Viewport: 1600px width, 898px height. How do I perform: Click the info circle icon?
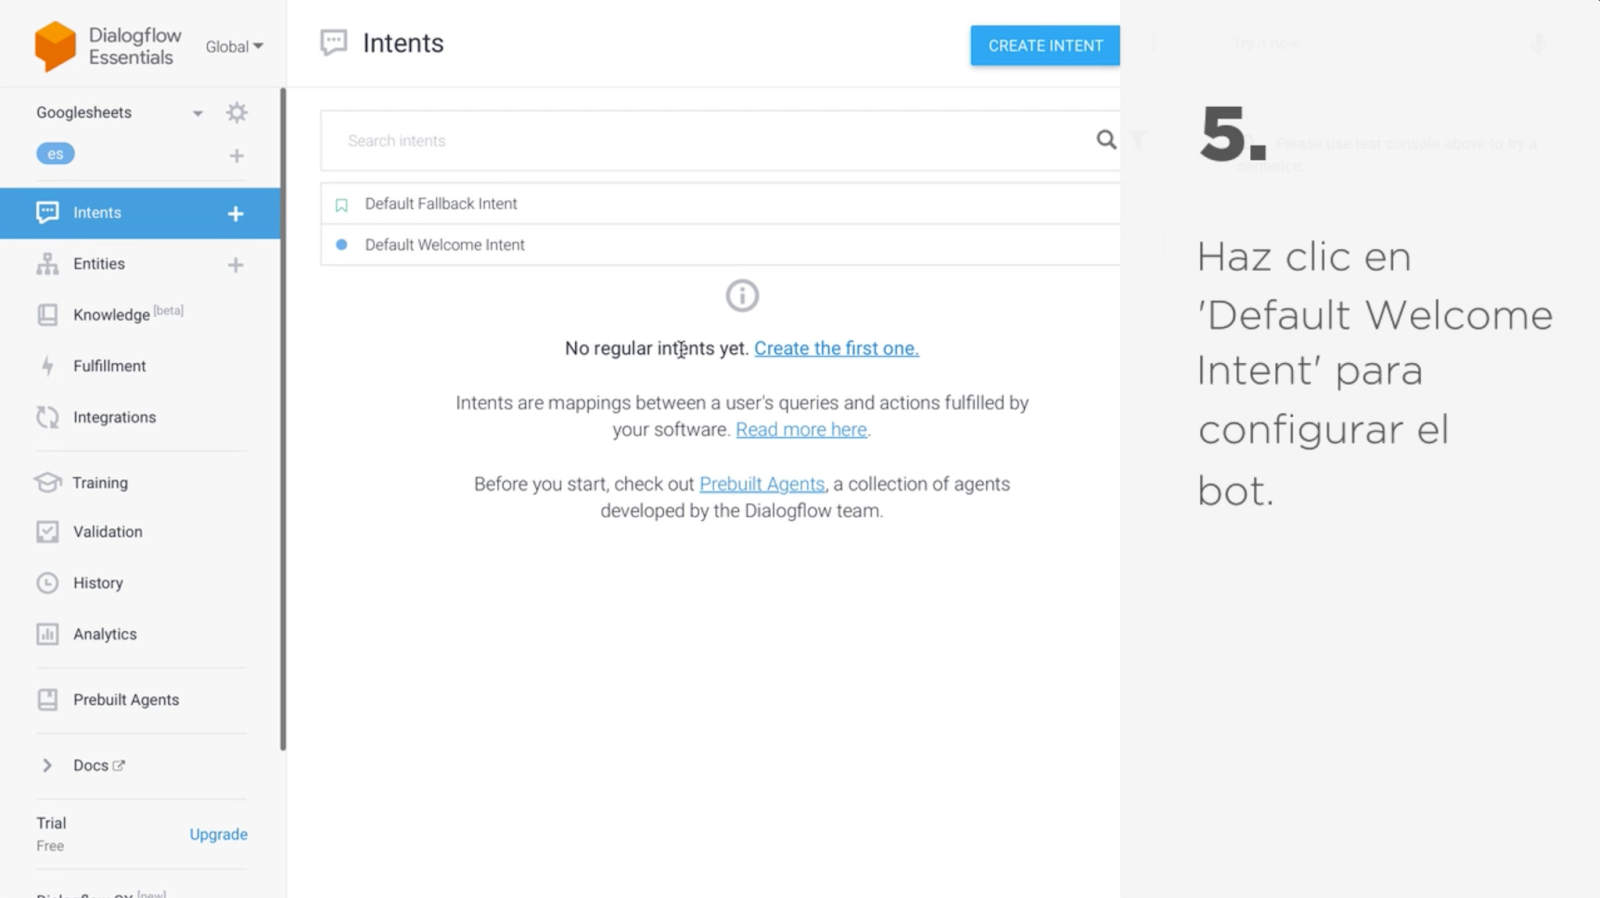[x=742, y=296]
